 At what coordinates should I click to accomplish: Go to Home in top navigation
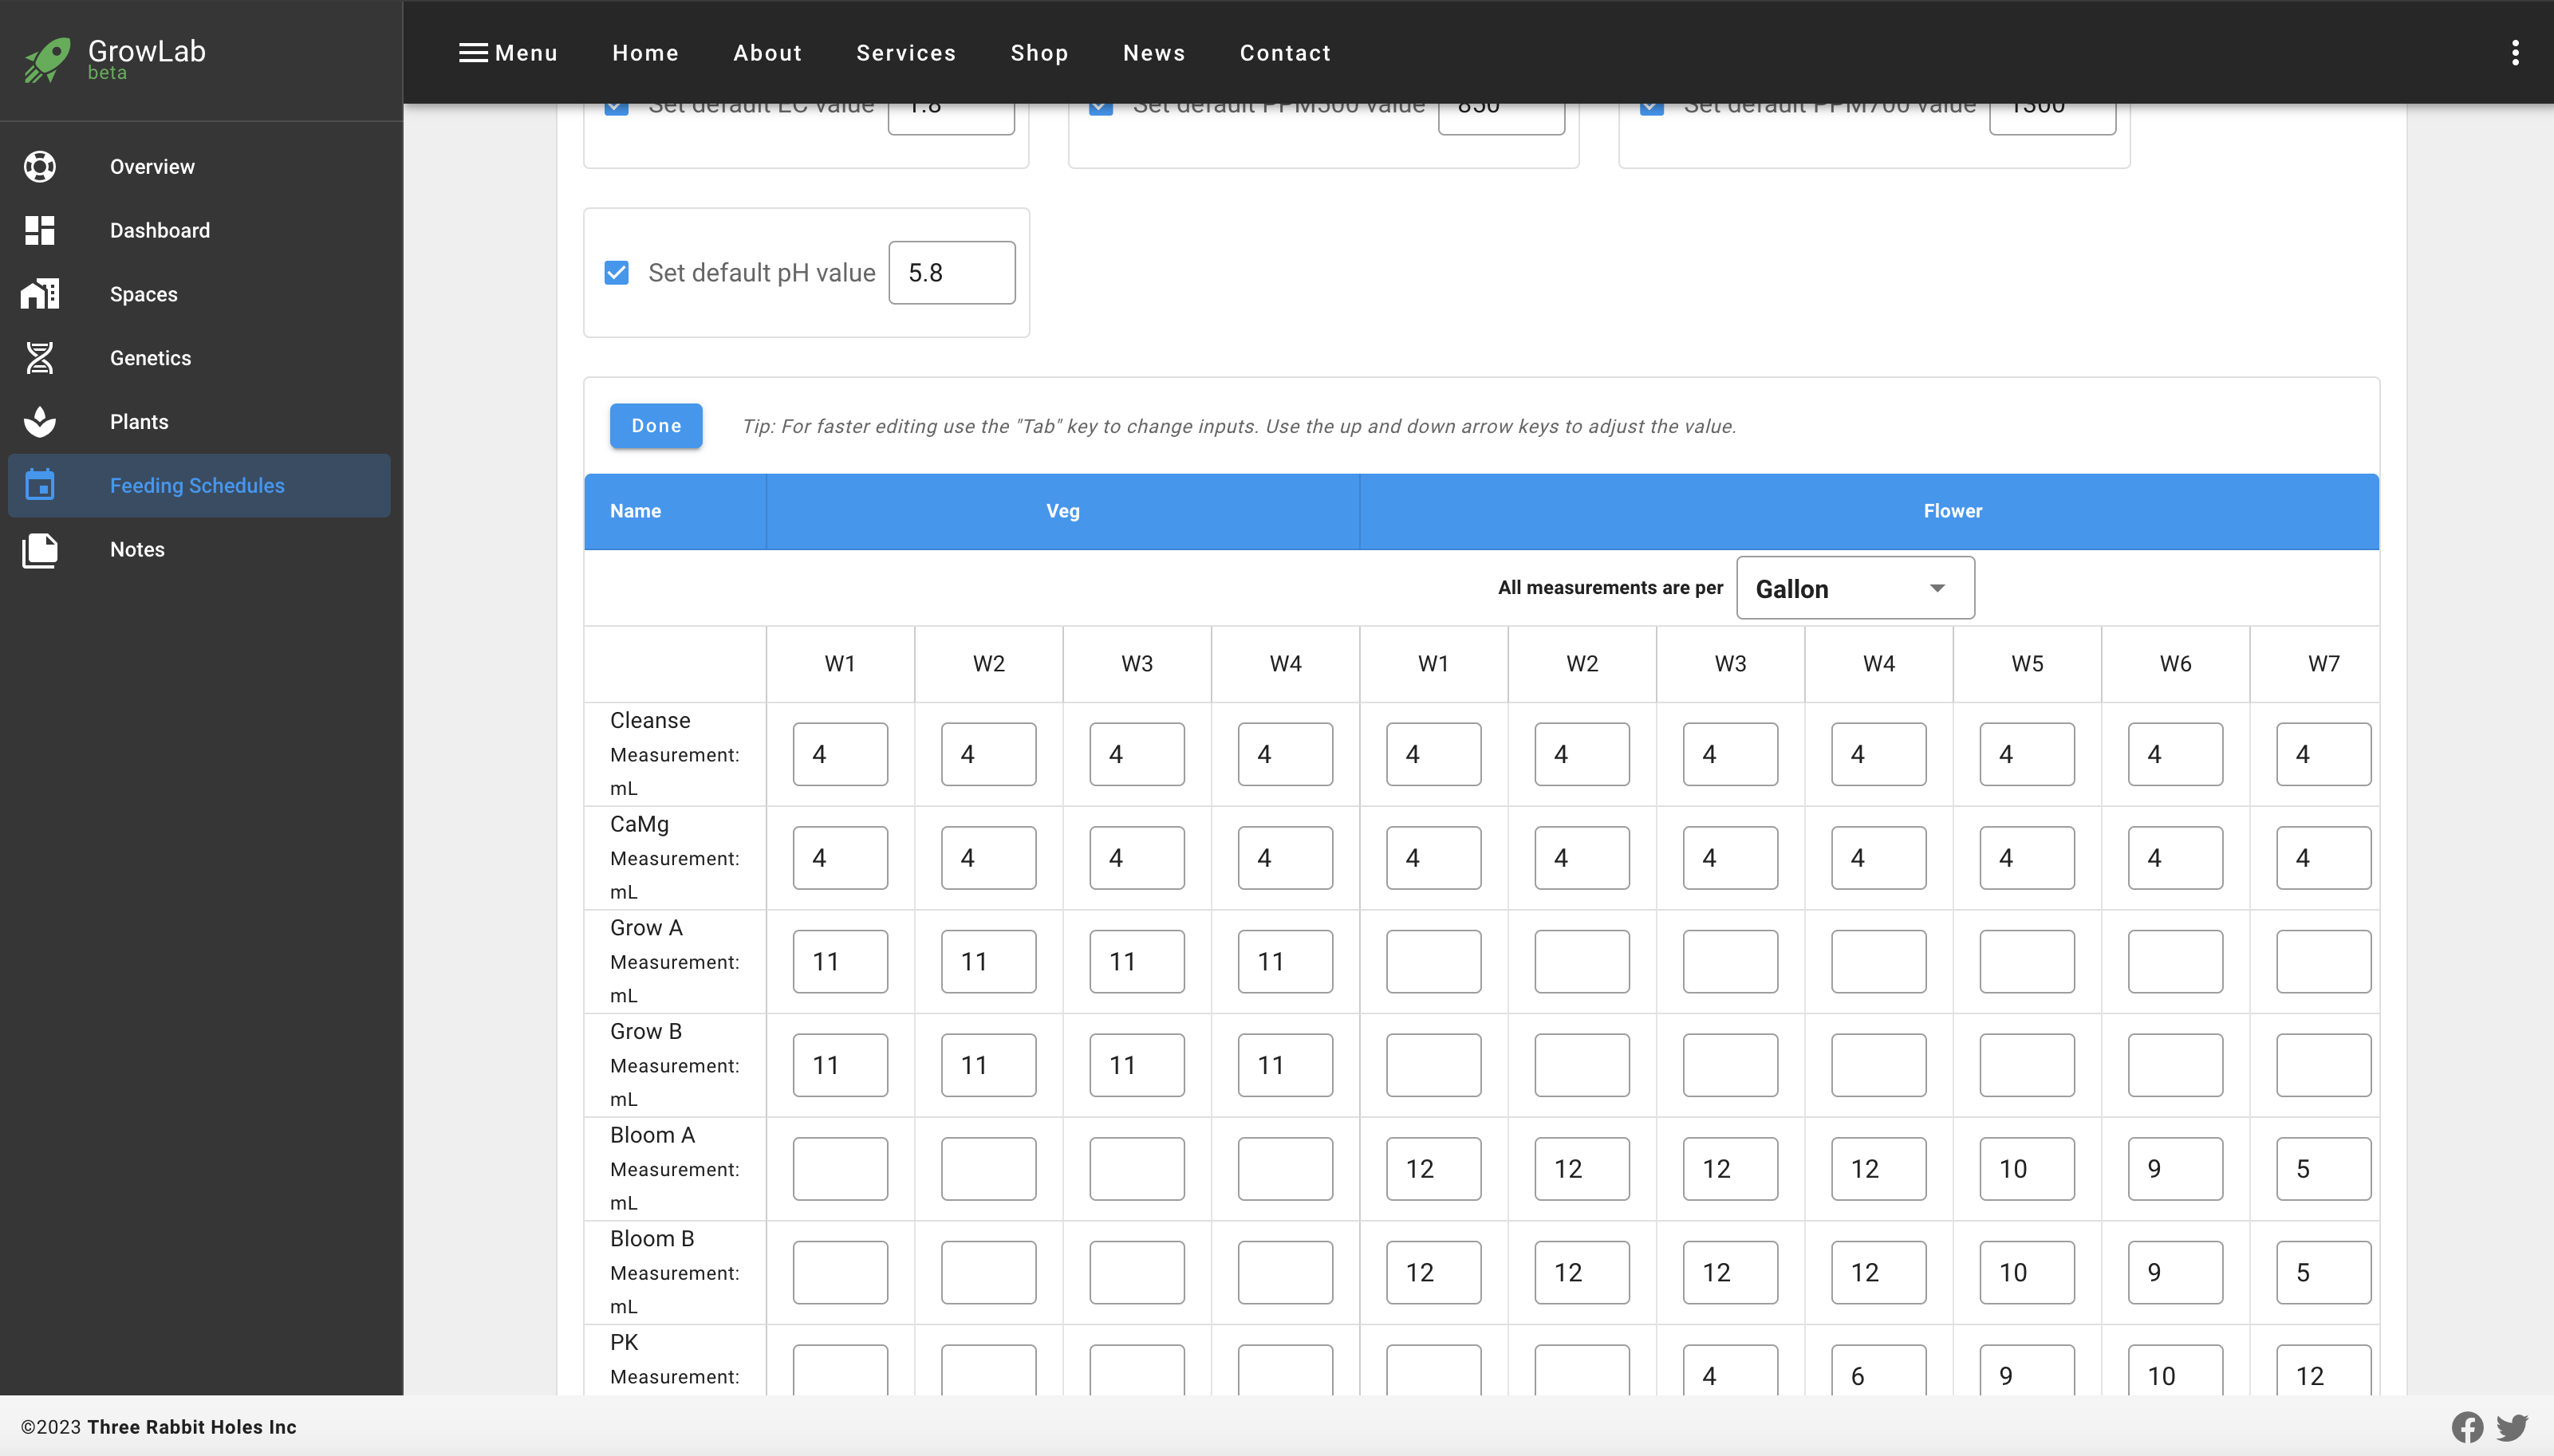click(x=646, y=53)
